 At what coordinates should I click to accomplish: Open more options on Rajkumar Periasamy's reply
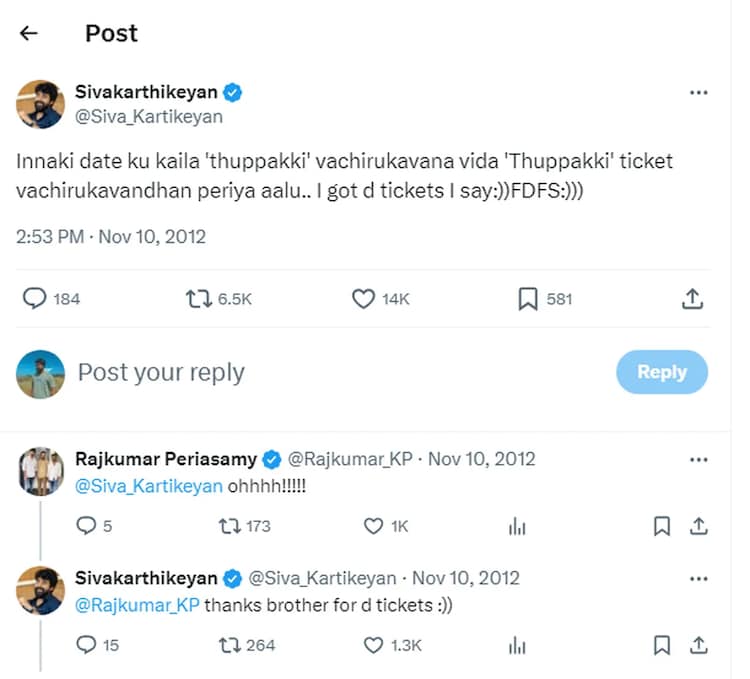[699, 460]
